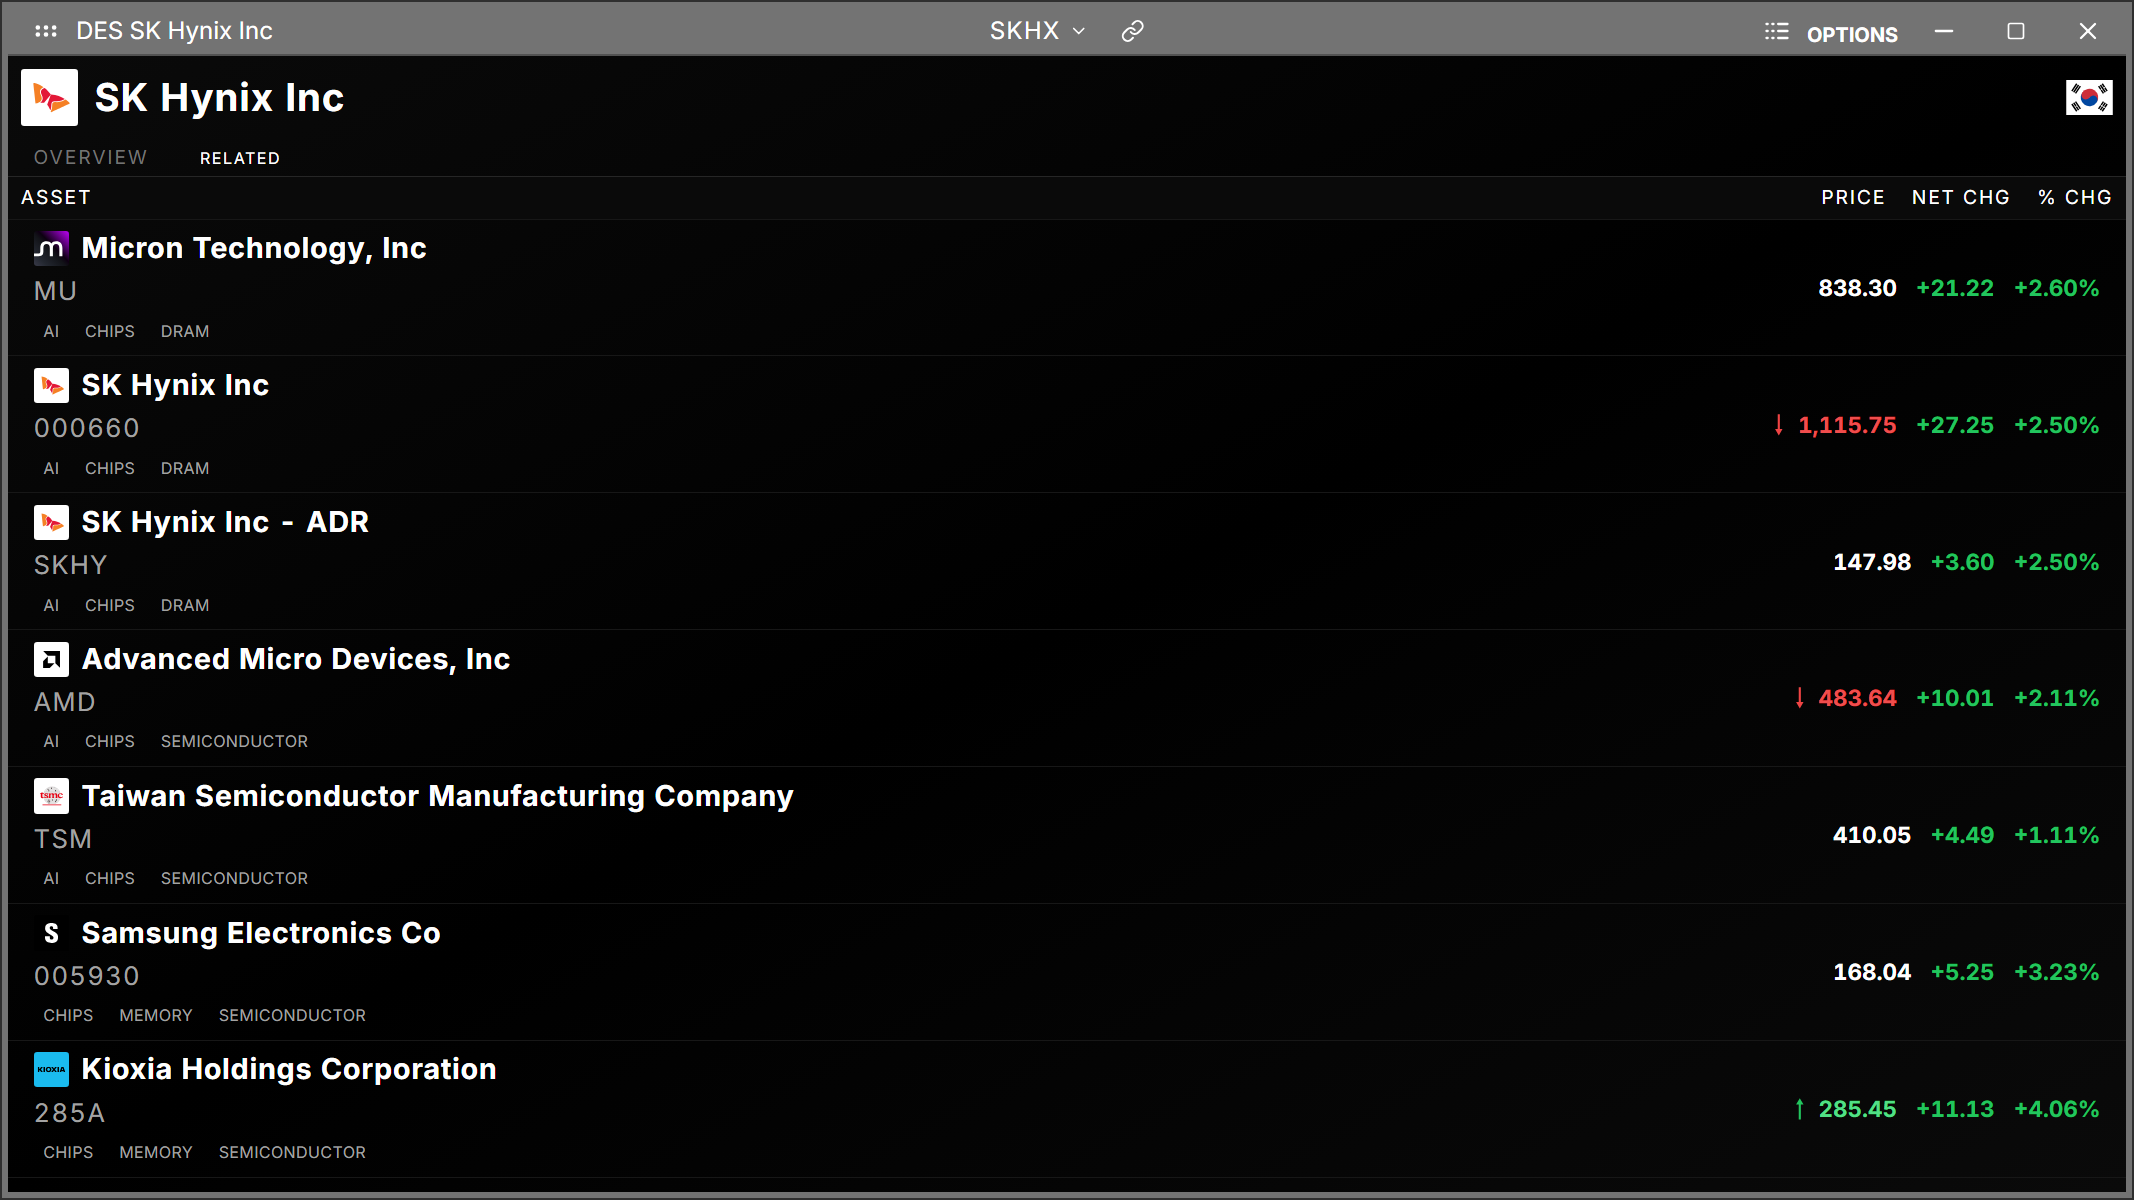This screenshot has height=1200, width=2134.
Task: Select the SEMICONDUCTOR tag under AMD
Action: tap(234, 741)
